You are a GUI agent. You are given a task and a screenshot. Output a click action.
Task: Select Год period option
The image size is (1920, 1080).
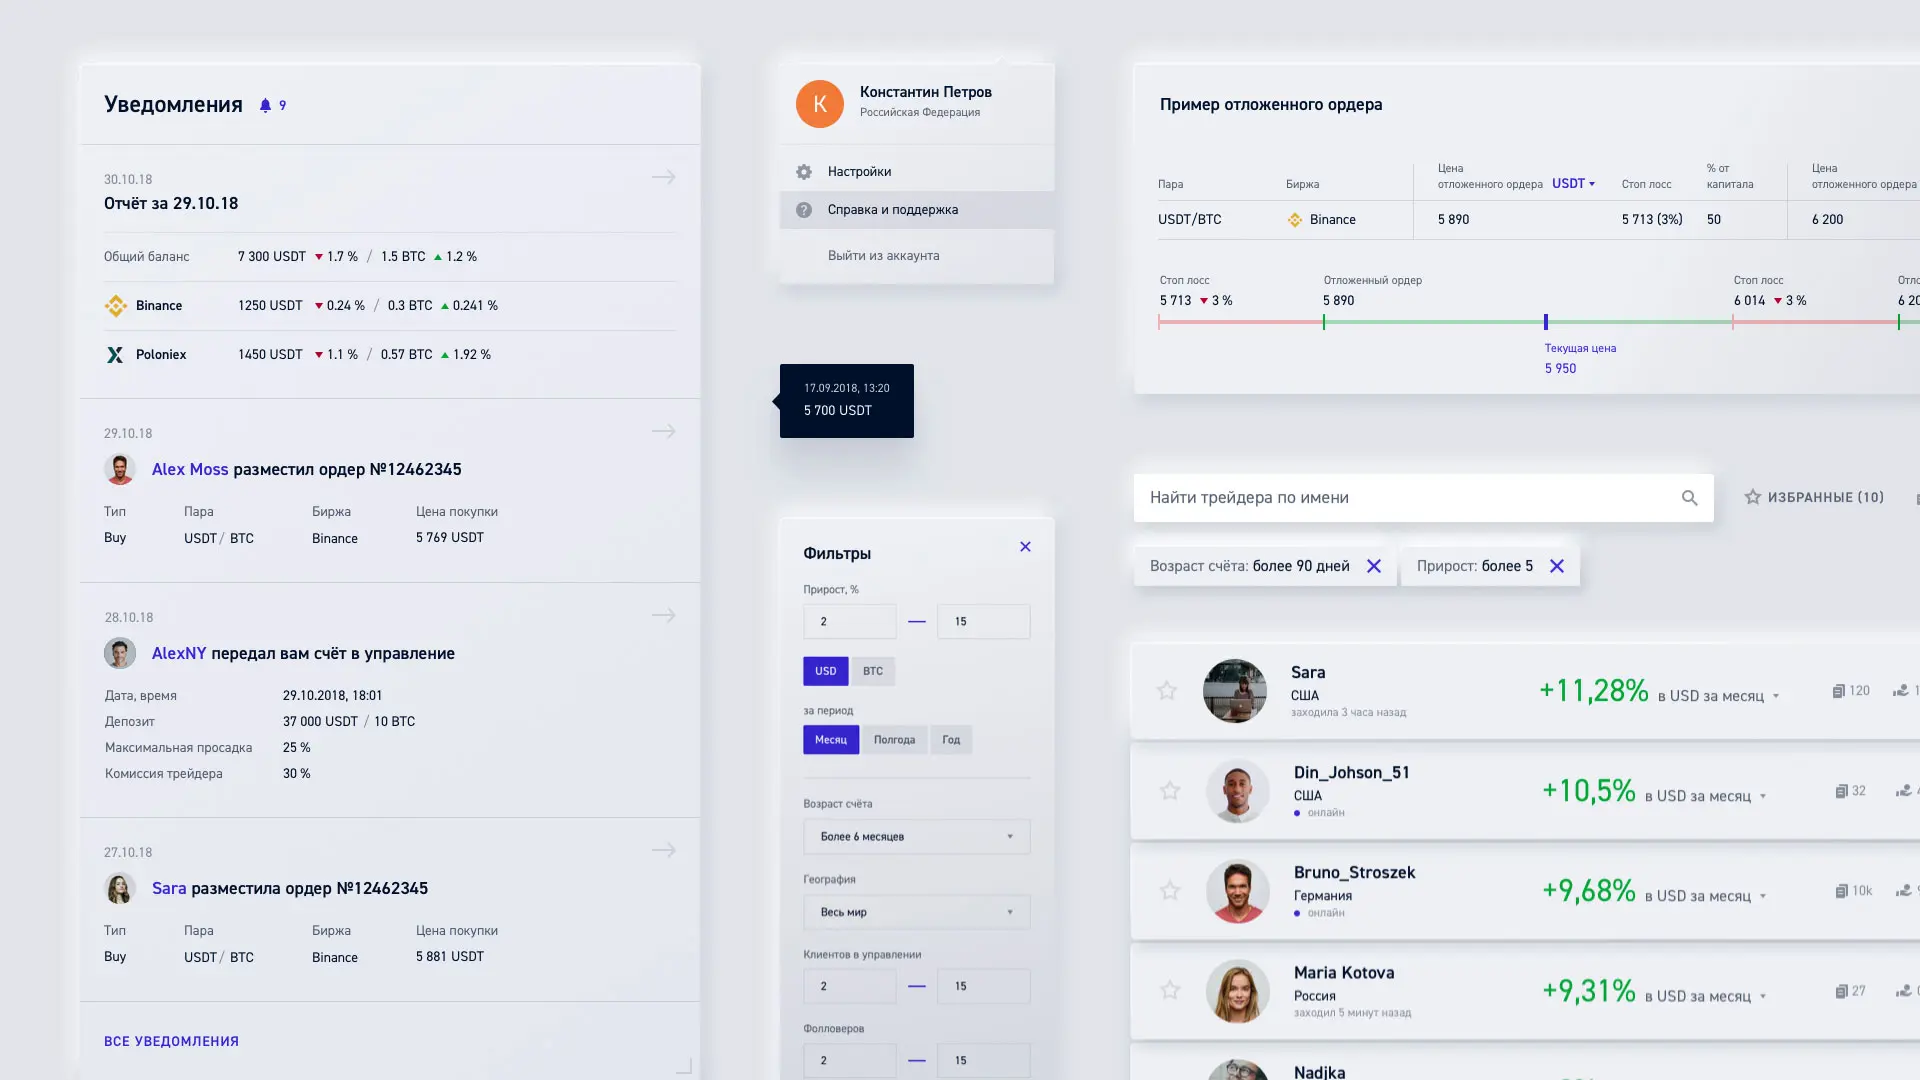(x=951, y=740)
